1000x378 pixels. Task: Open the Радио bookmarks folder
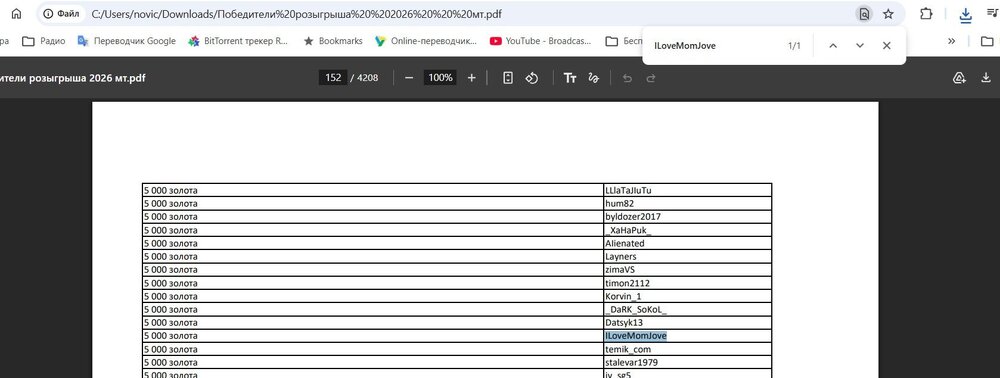click(43, 41)
